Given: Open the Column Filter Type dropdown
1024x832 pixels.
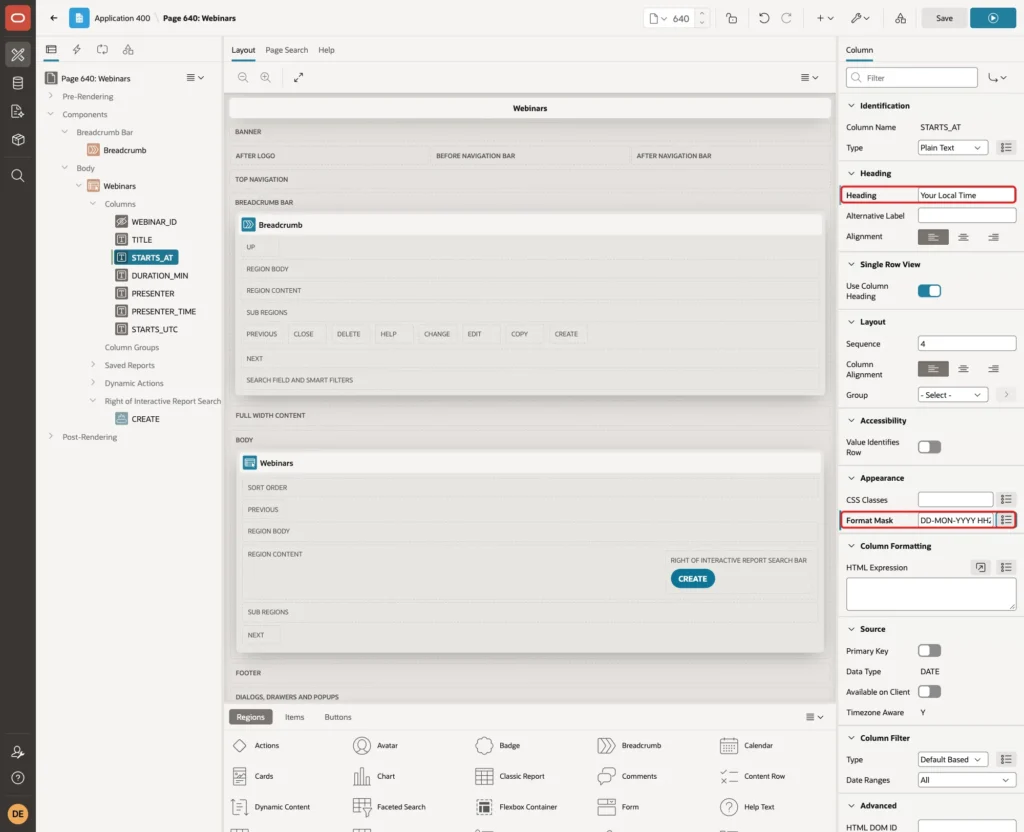Looking at the screenshot, I should point(952,760).
